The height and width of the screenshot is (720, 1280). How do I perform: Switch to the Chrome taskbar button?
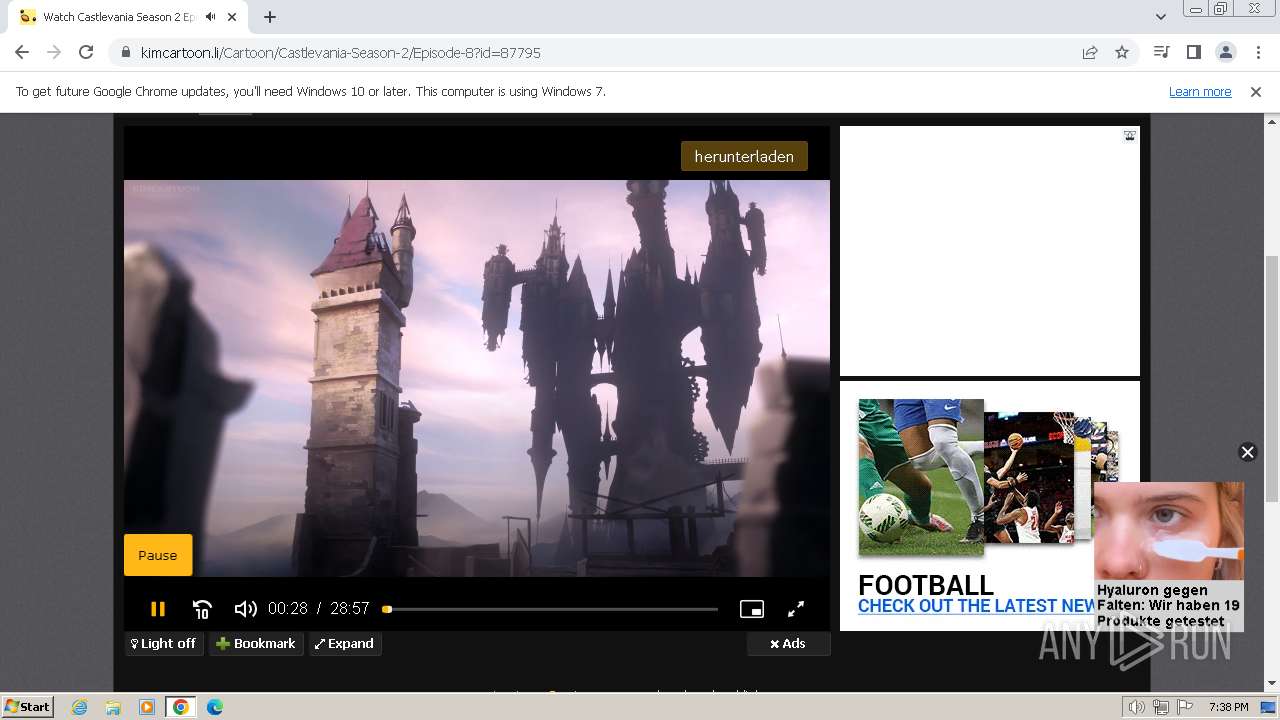(x=181, y=707)
